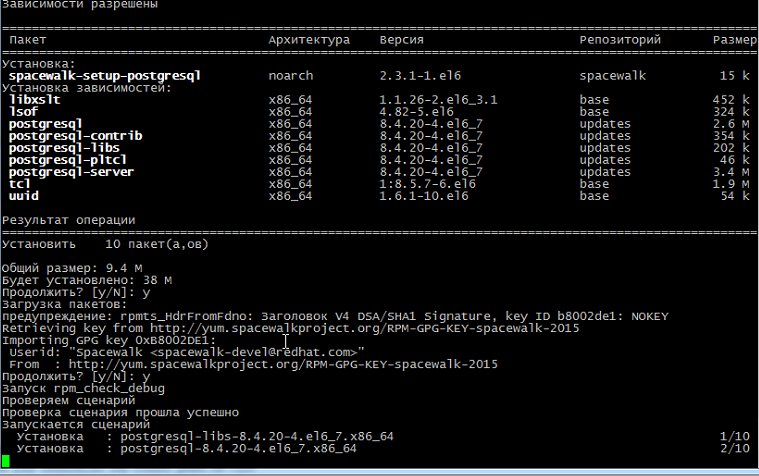Click the Архитектура column header
Screen dimensions: 759x476
pyautogui.click(x=309, y=40)
